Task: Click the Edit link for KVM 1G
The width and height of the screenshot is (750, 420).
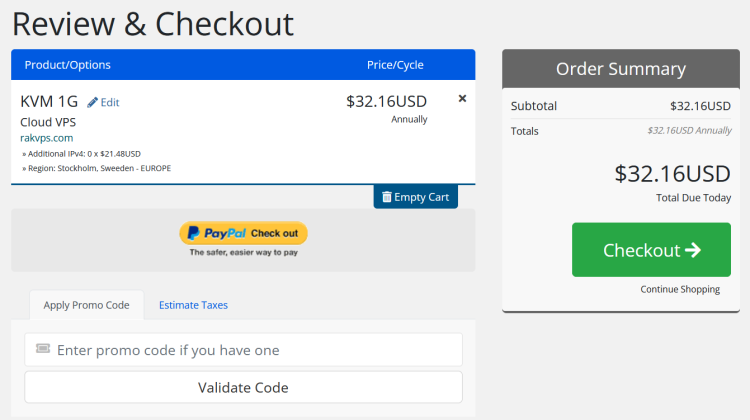Action: tap(103, 102)
